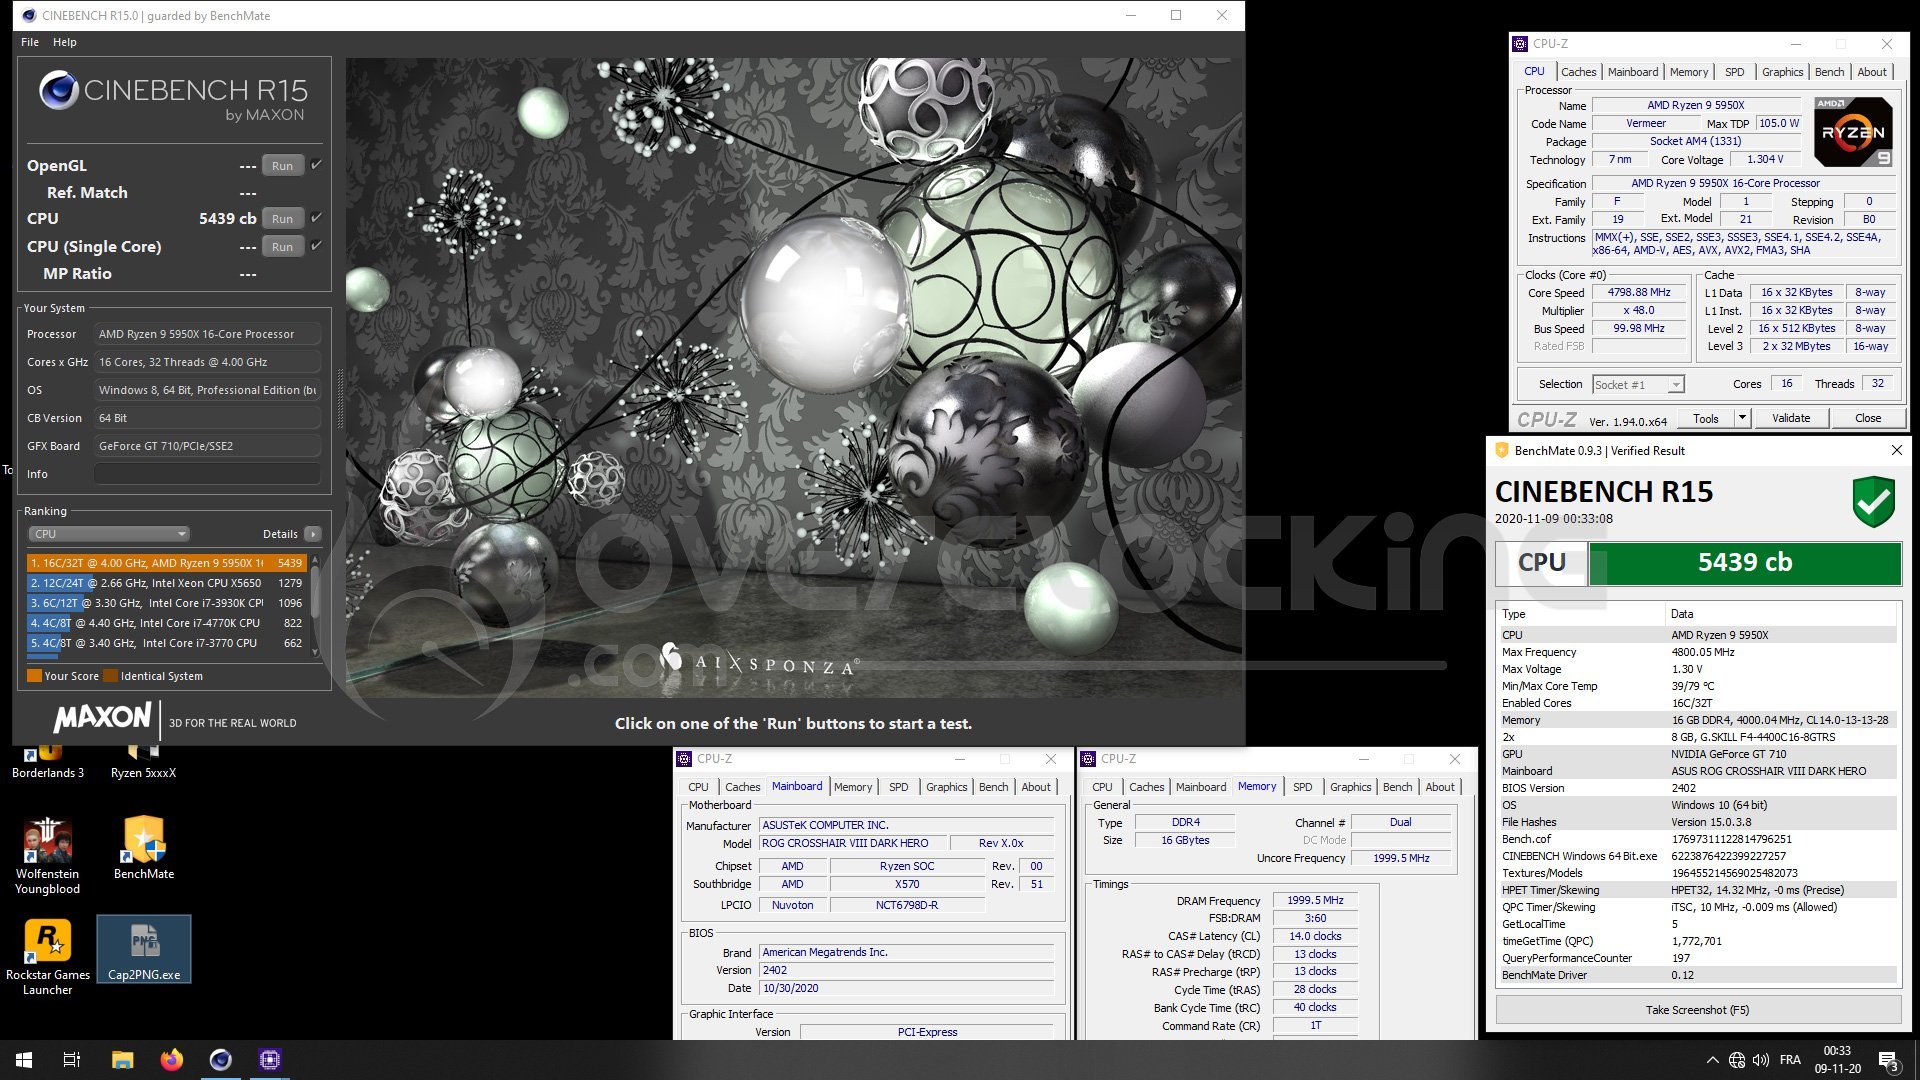Open the Socket #1 selection dropdown
The image size is (1920, 1080).
coord(1638,385)
